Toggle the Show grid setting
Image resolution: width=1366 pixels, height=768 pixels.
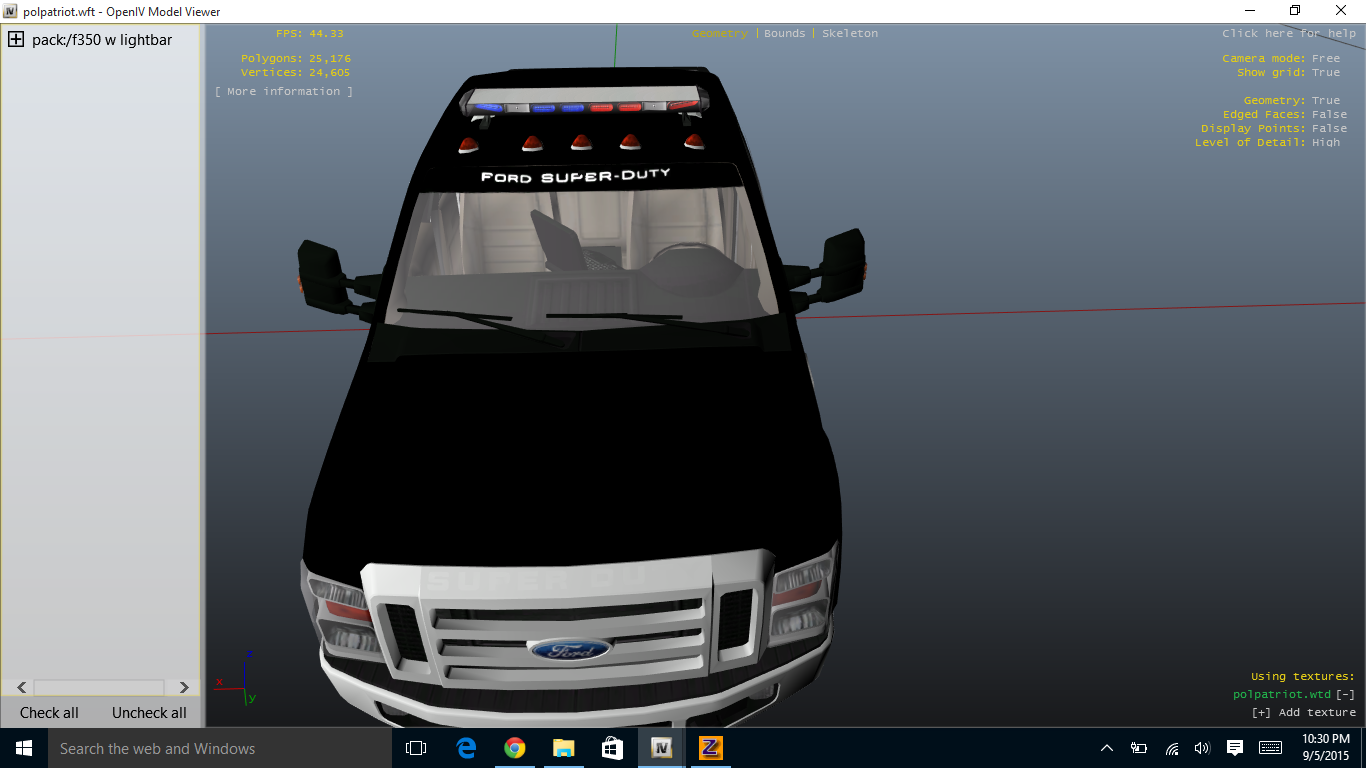[1326, 72]
